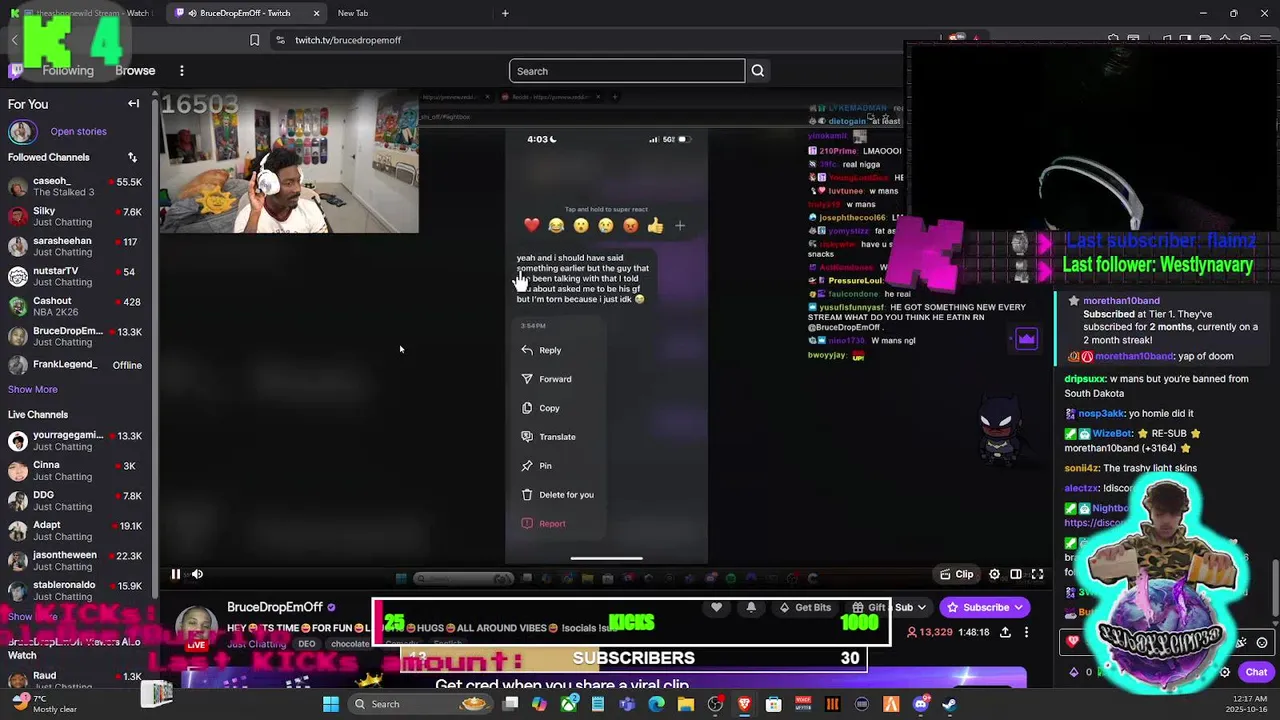This screenshot has width=1280, height=720.
Task: Switch to the BruceDropEmOff - Twitch browser tab
Action: (x=245, y=13)
